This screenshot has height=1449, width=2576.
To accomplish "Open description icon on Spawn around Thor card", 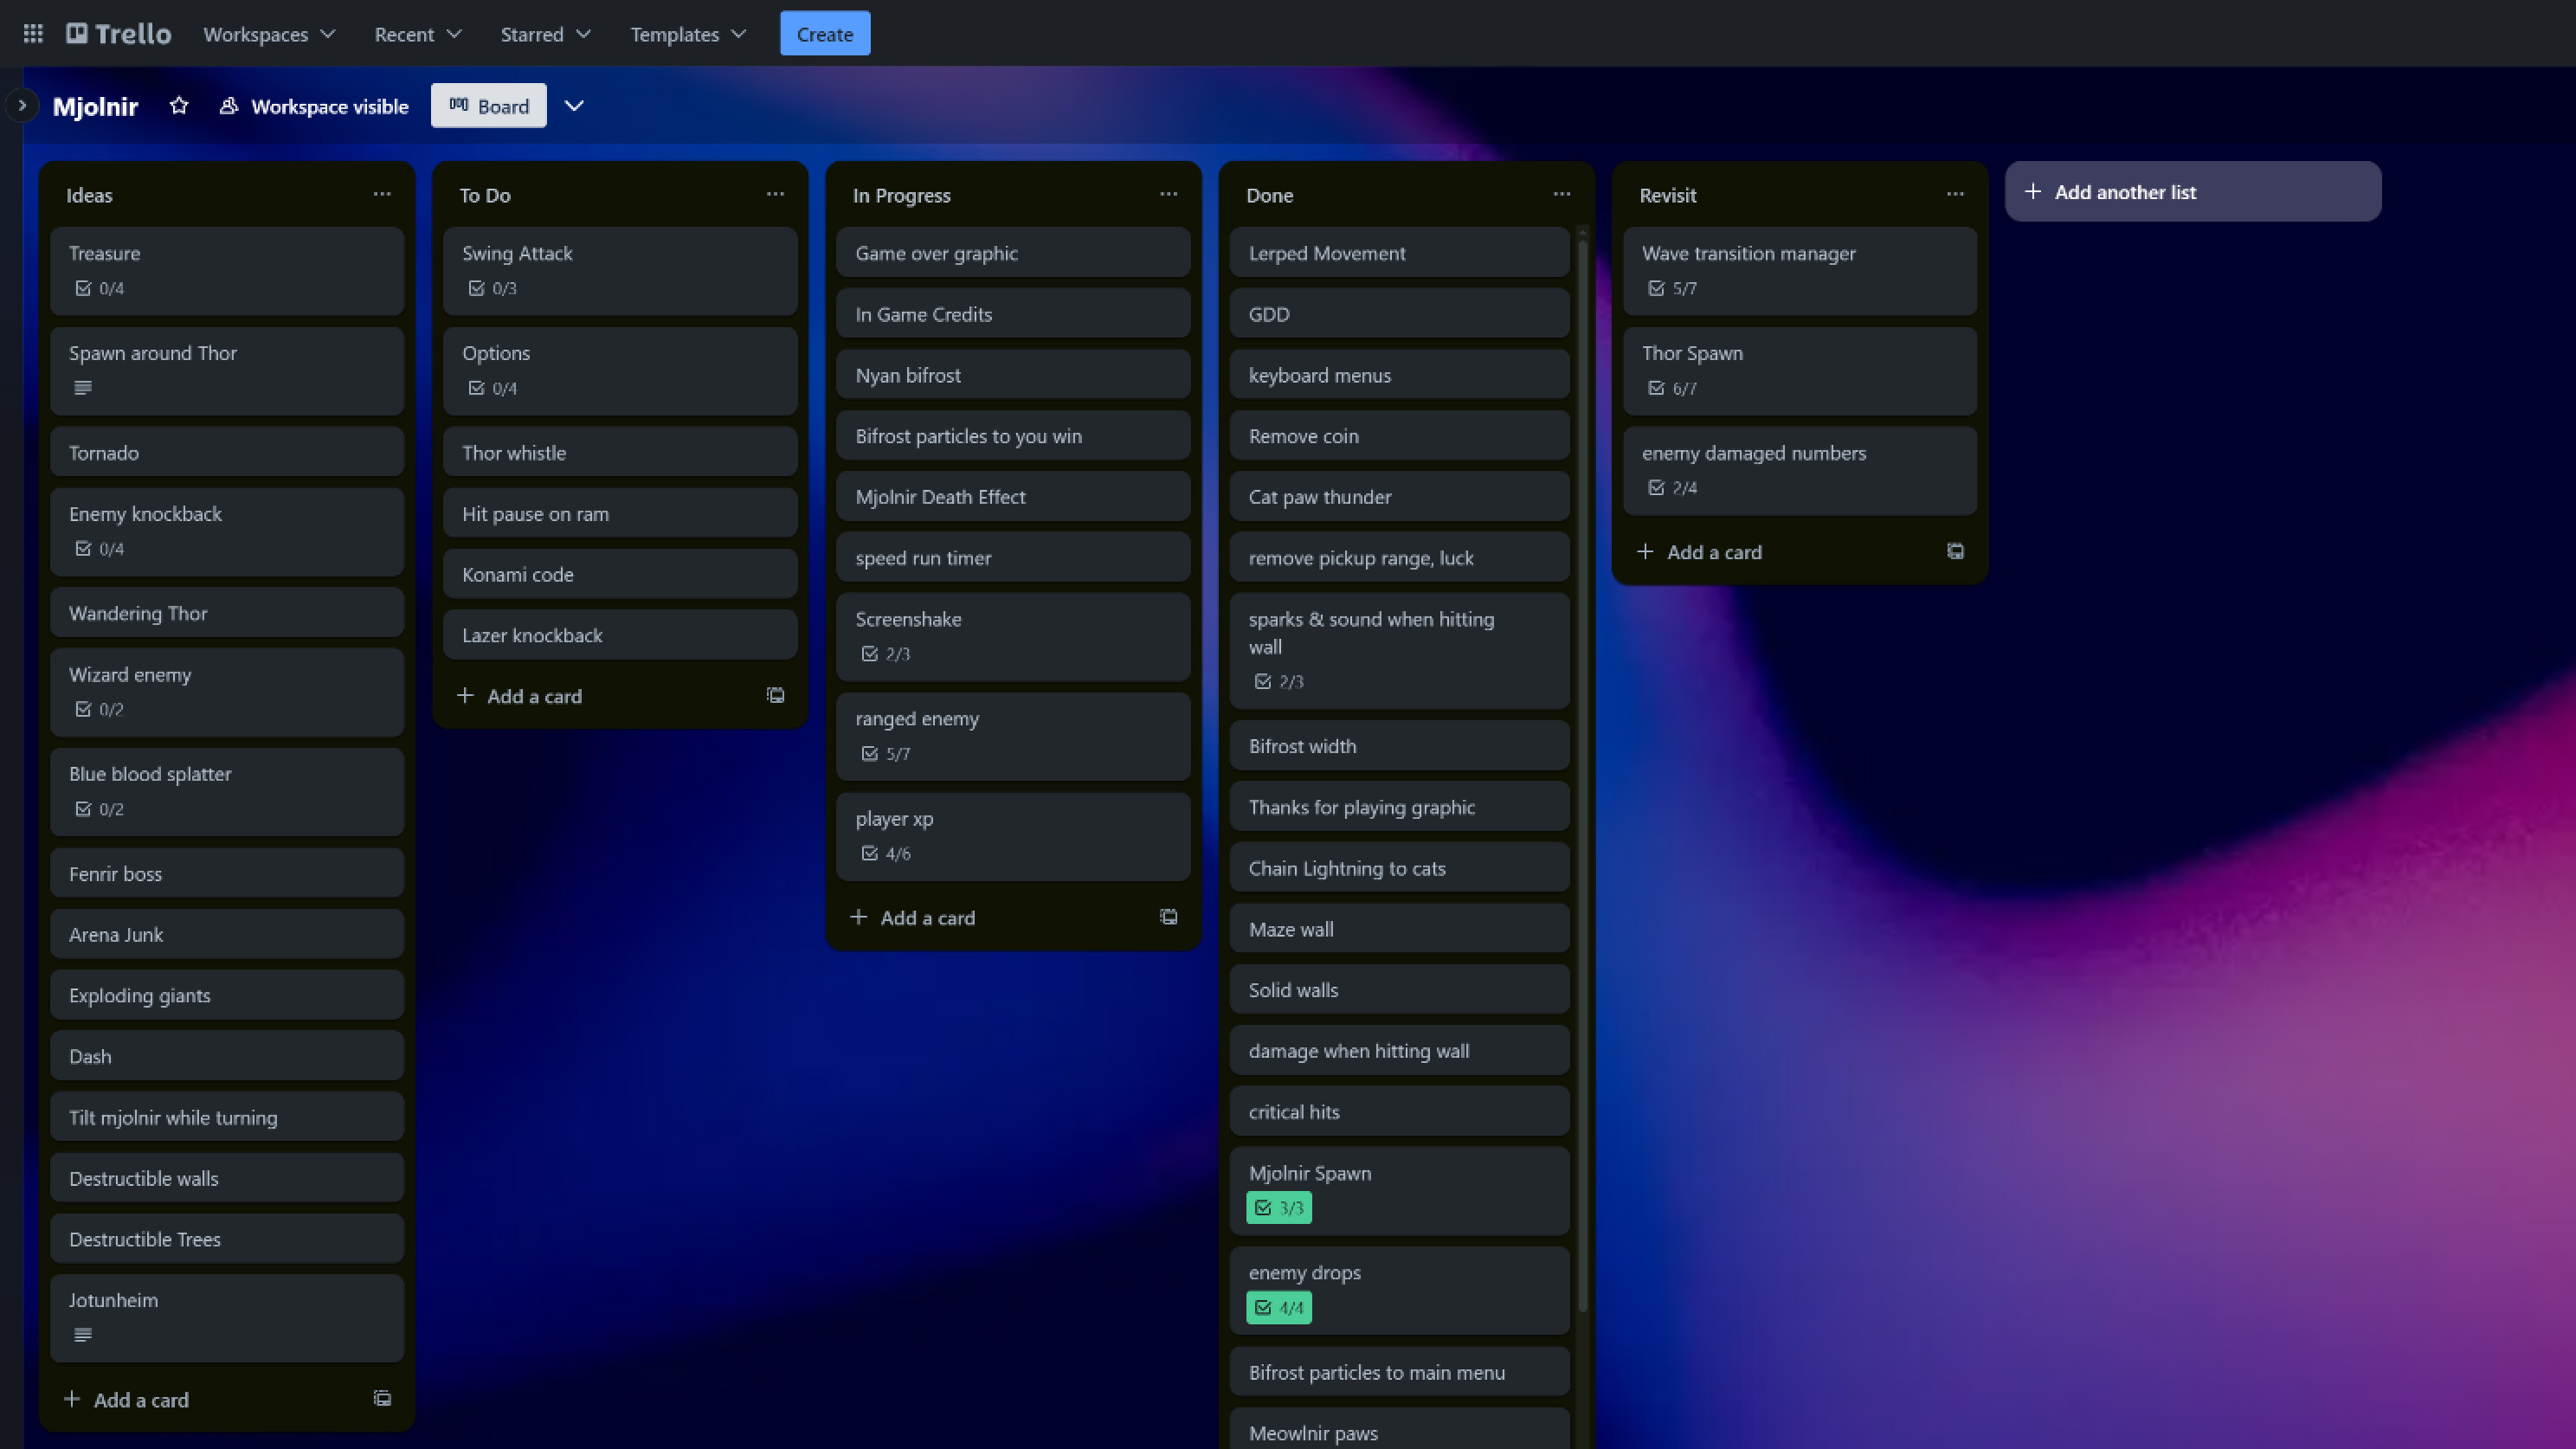I will click(83, 388).
